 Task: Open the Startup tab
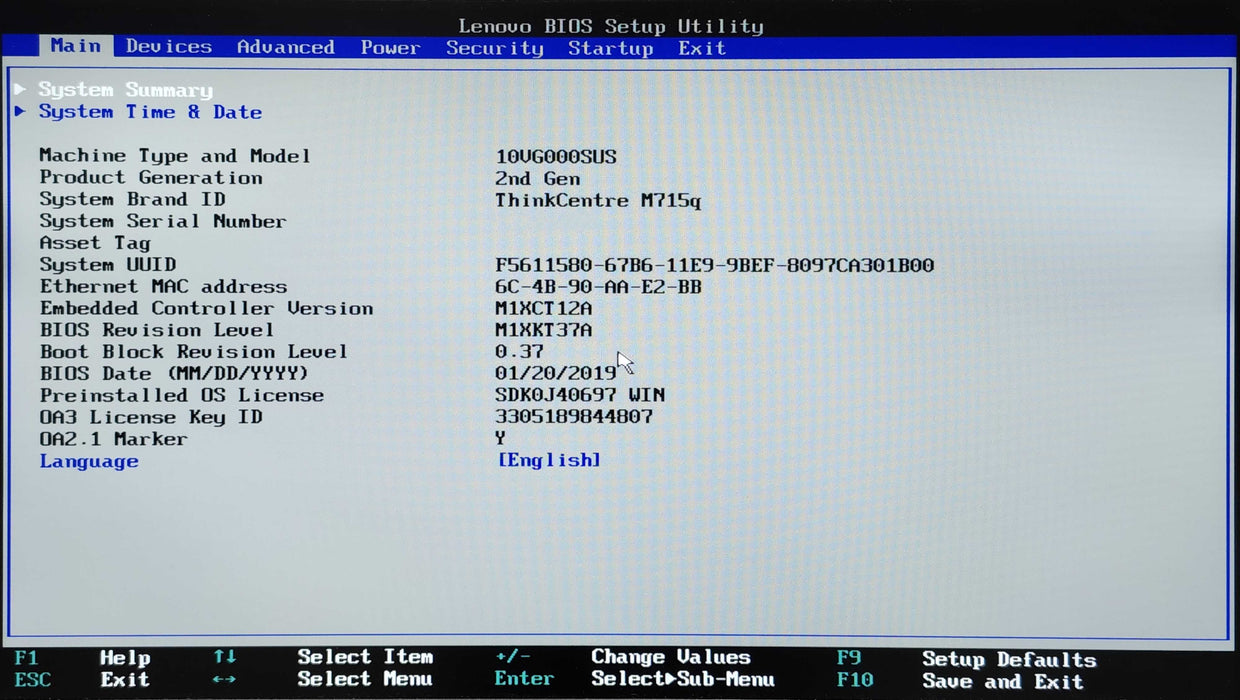610,48
